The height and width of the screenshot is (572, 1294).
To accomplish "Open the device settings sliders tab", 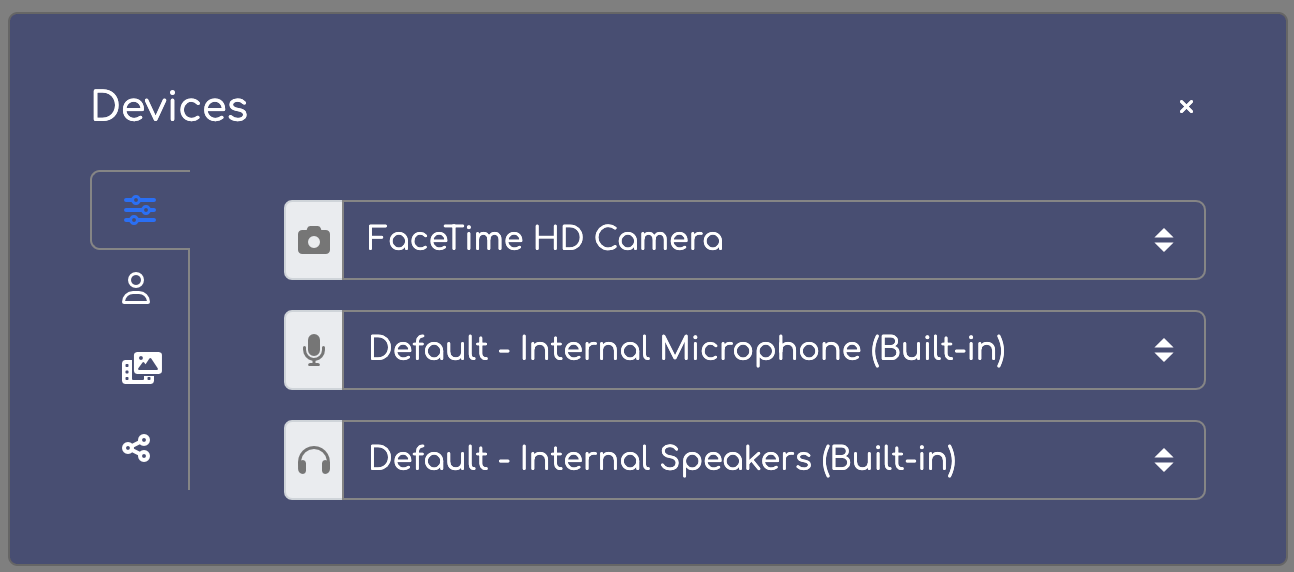I will 139,210.
